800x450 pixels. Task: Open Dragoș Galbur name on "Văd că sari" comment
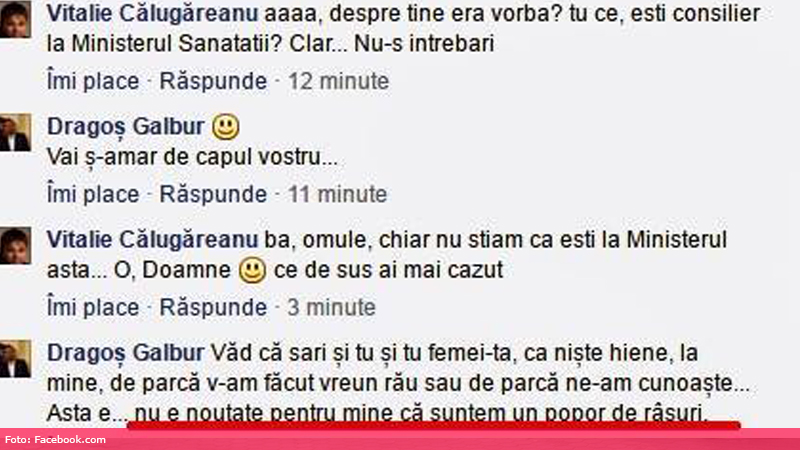[x=126, y=353]
